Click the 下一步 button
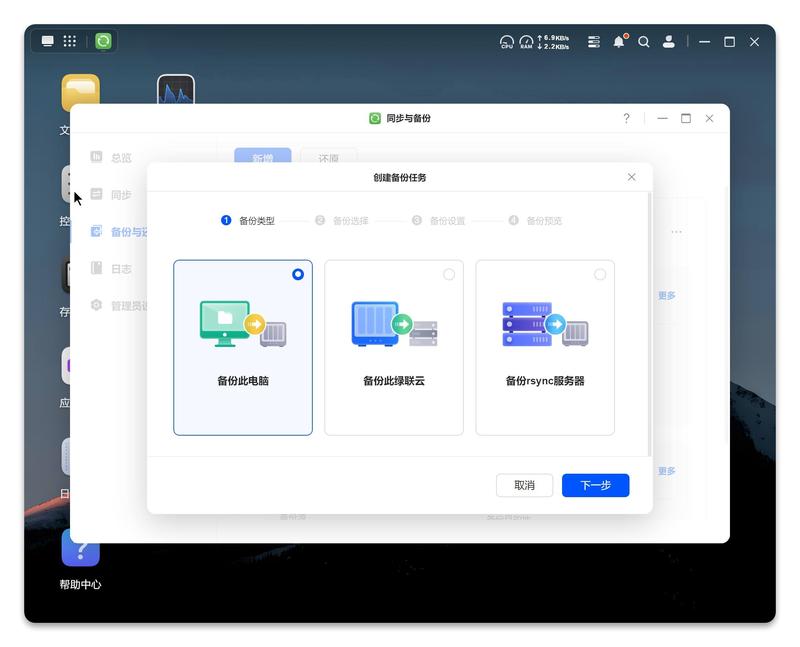800x647 pixels. [595, 485]
